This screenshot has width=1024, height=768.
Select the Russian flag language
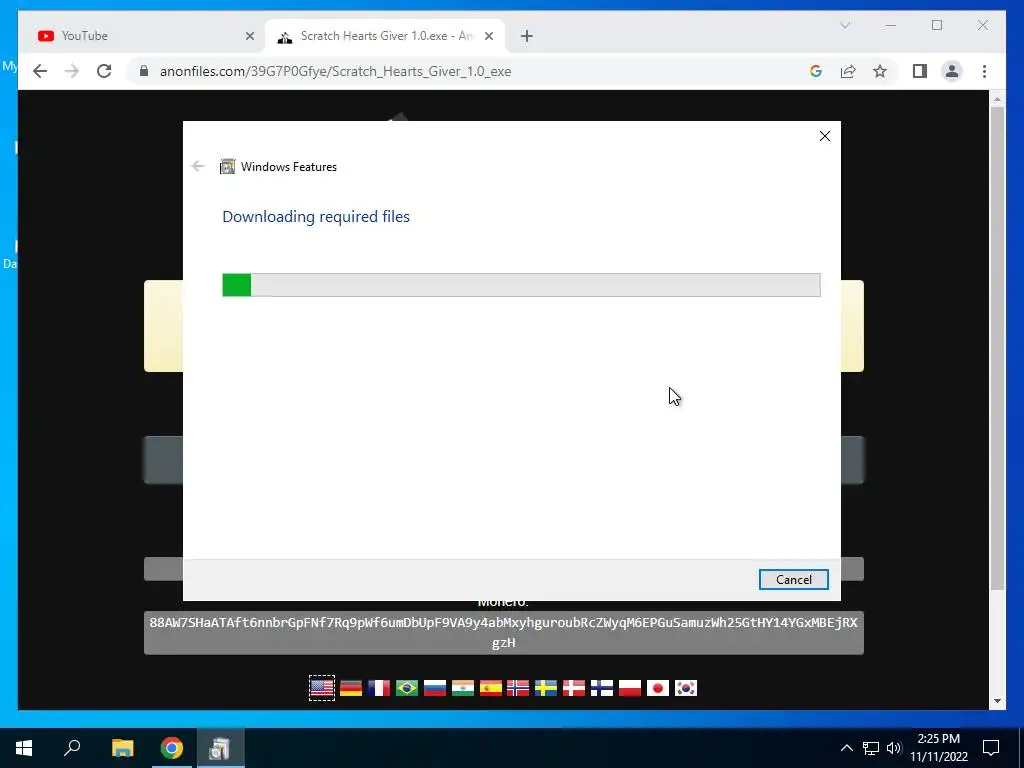click(435, 688)
